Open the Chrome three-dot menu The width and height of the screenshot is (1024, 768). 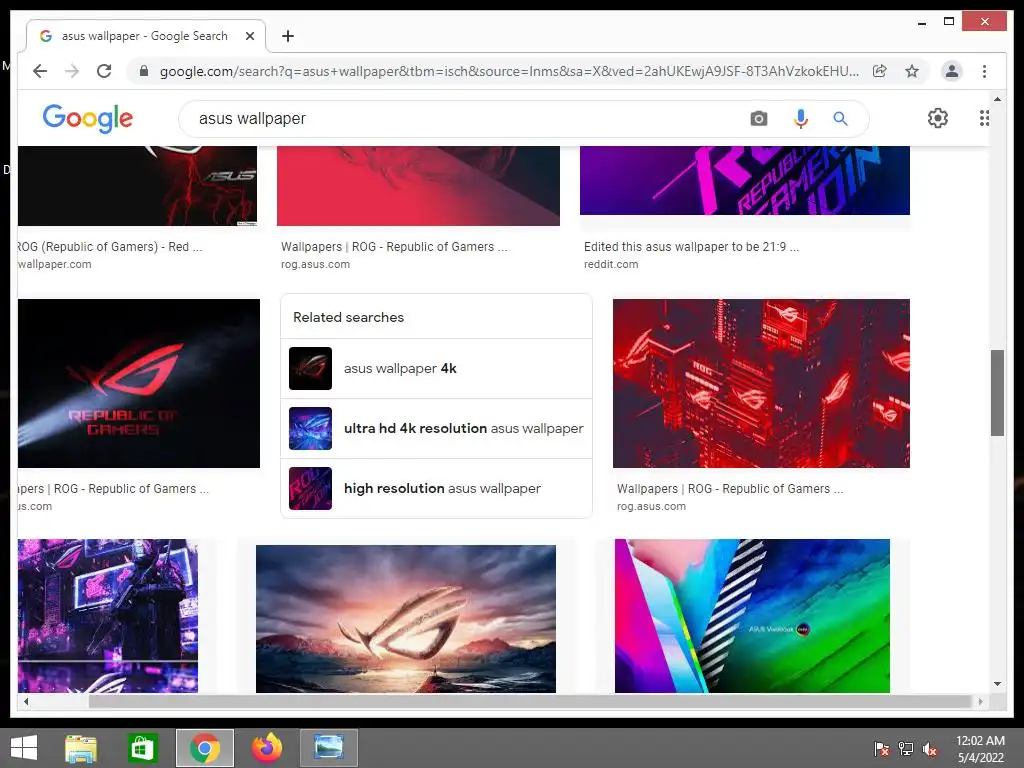coord(984,71)
